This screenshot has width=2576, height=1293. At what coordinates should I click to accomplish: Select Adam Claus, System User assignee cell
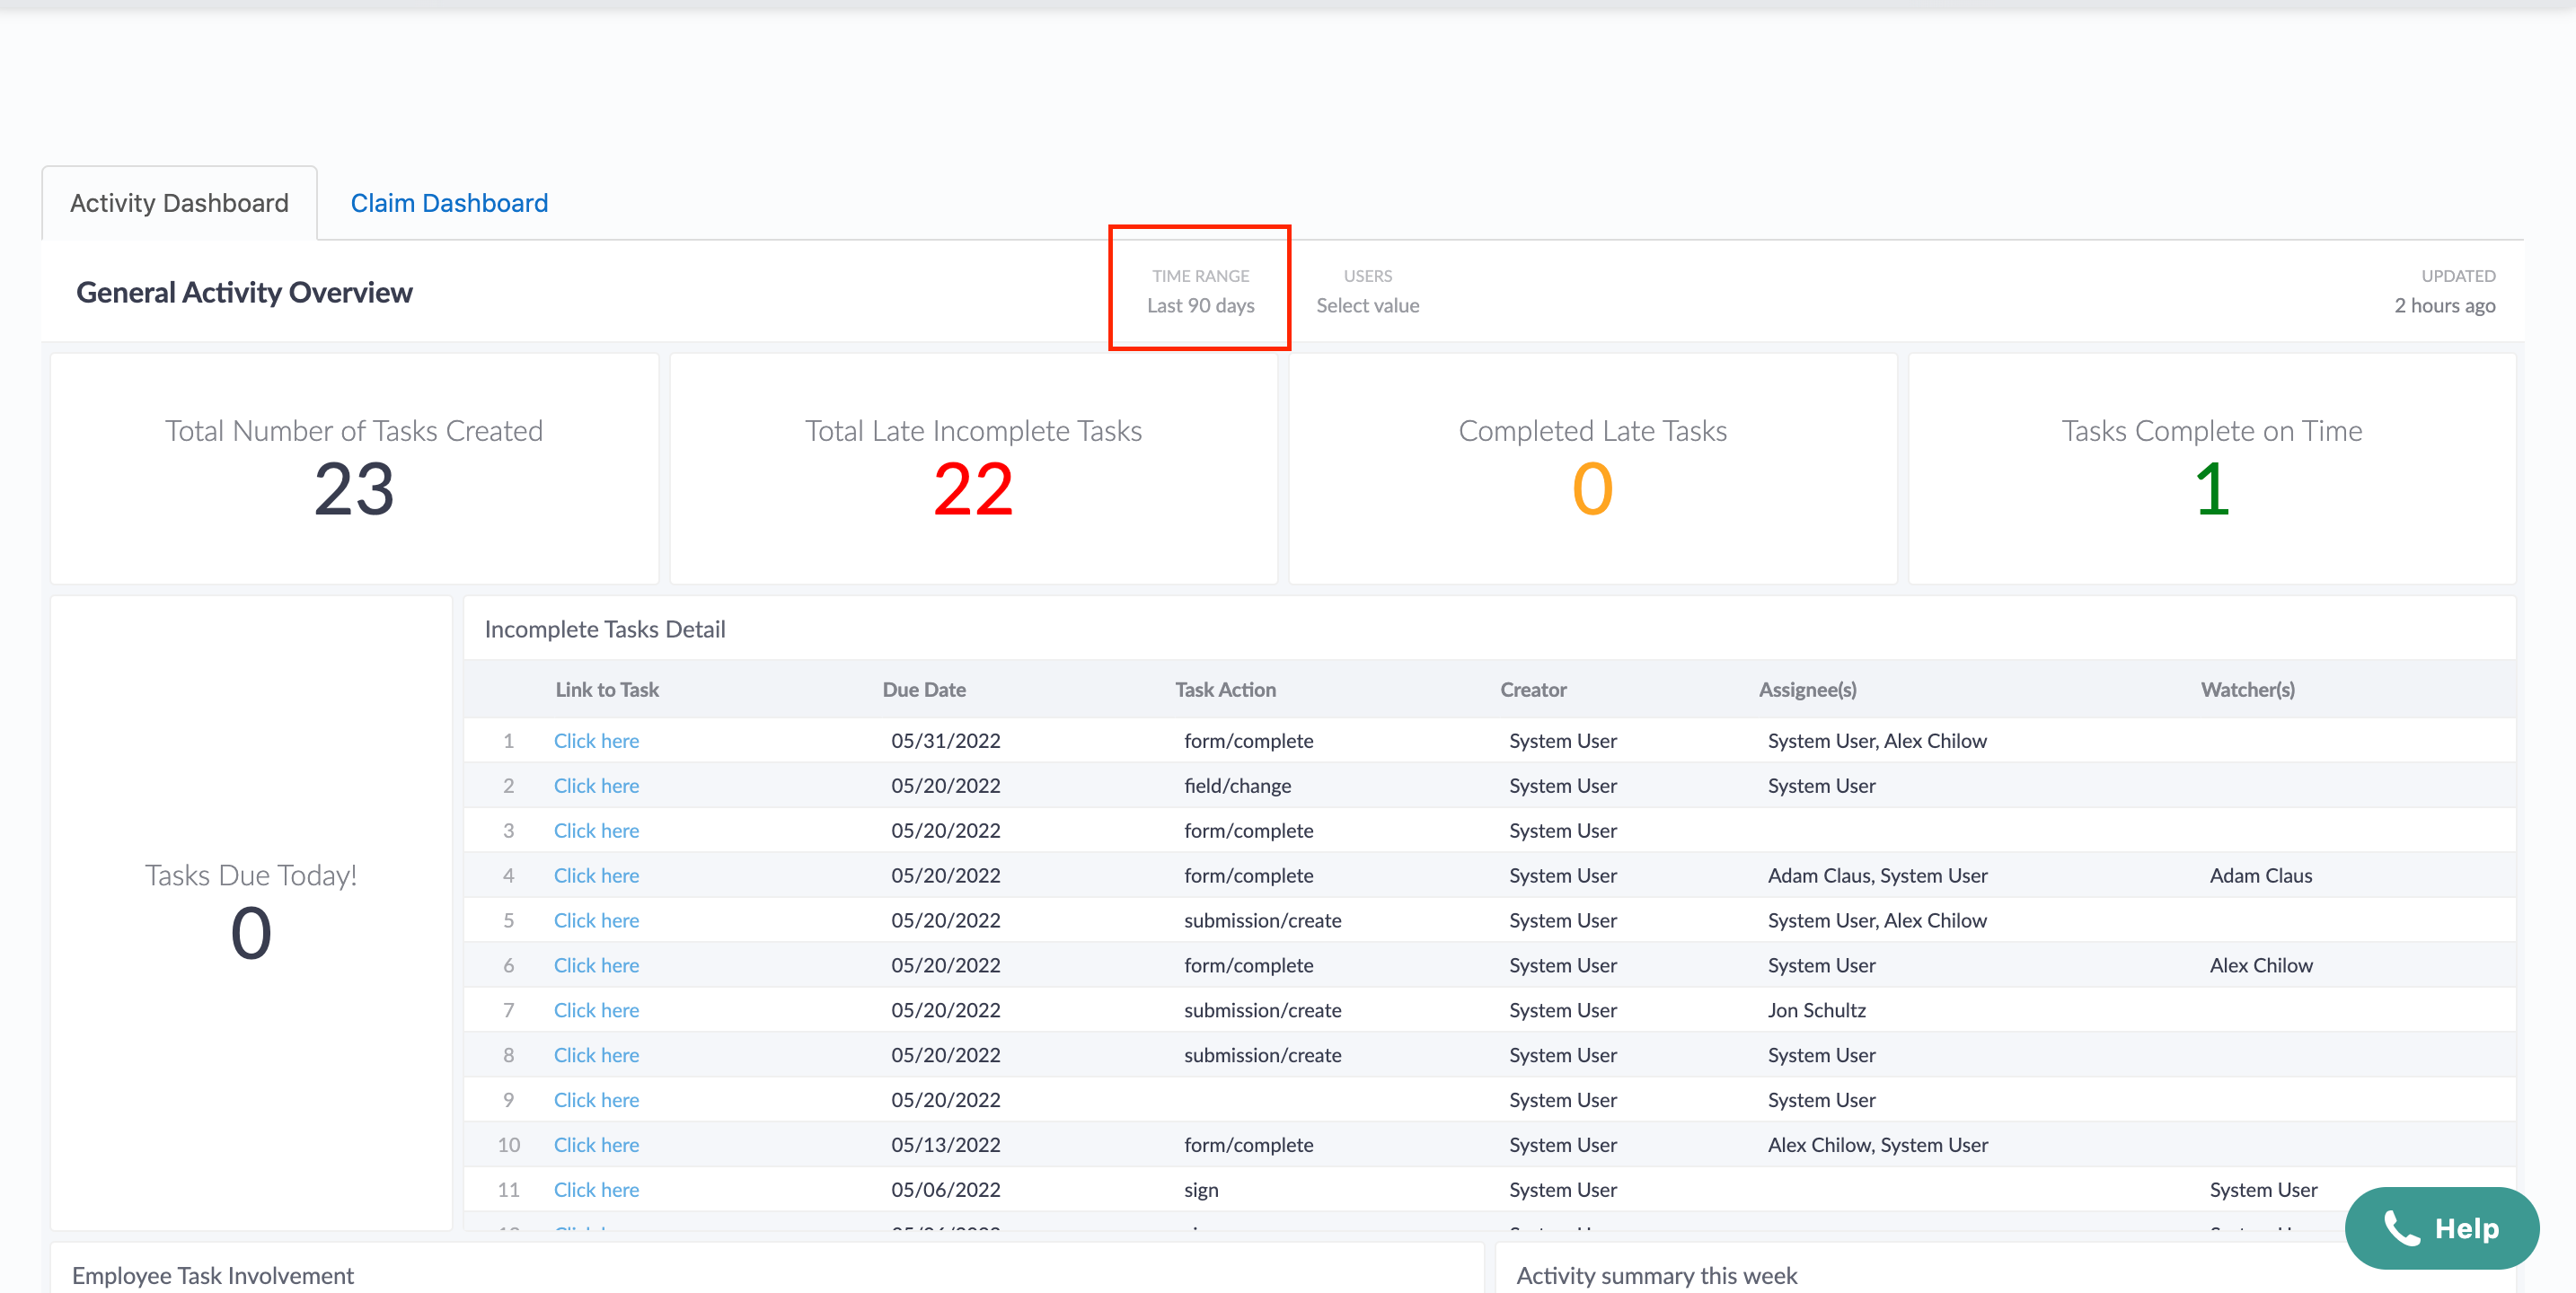(1877, 876)
